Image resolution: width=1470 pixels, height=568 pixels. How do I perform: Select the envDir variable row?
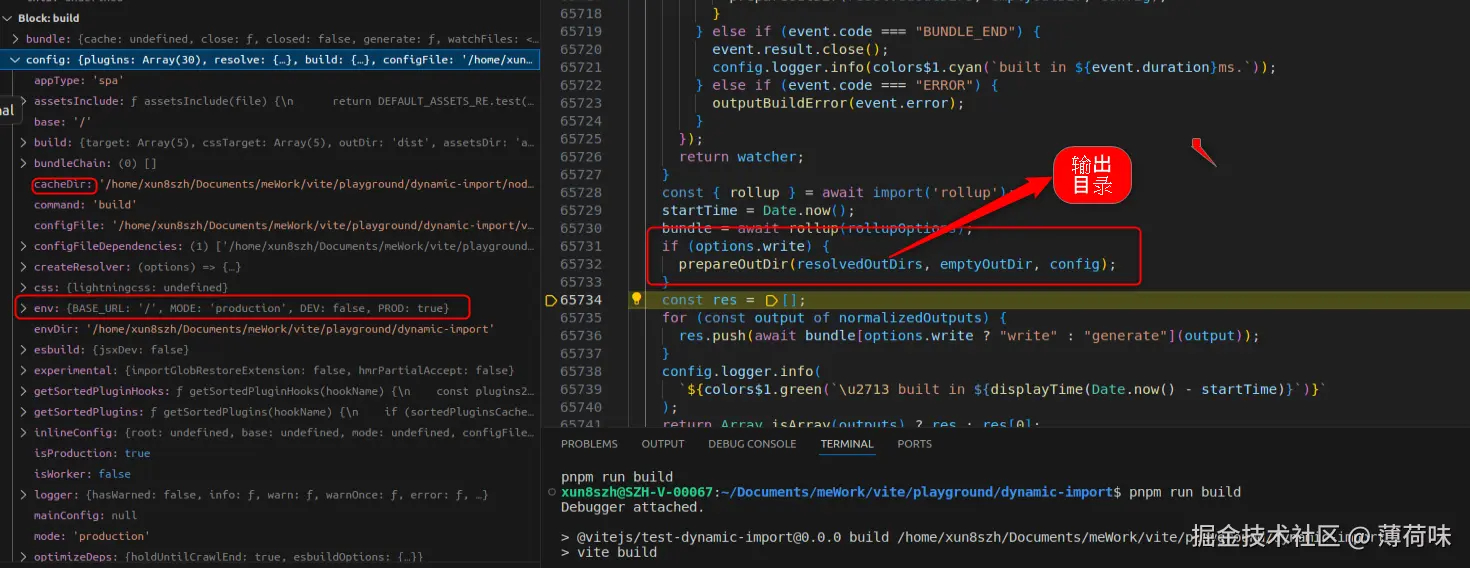270,329
